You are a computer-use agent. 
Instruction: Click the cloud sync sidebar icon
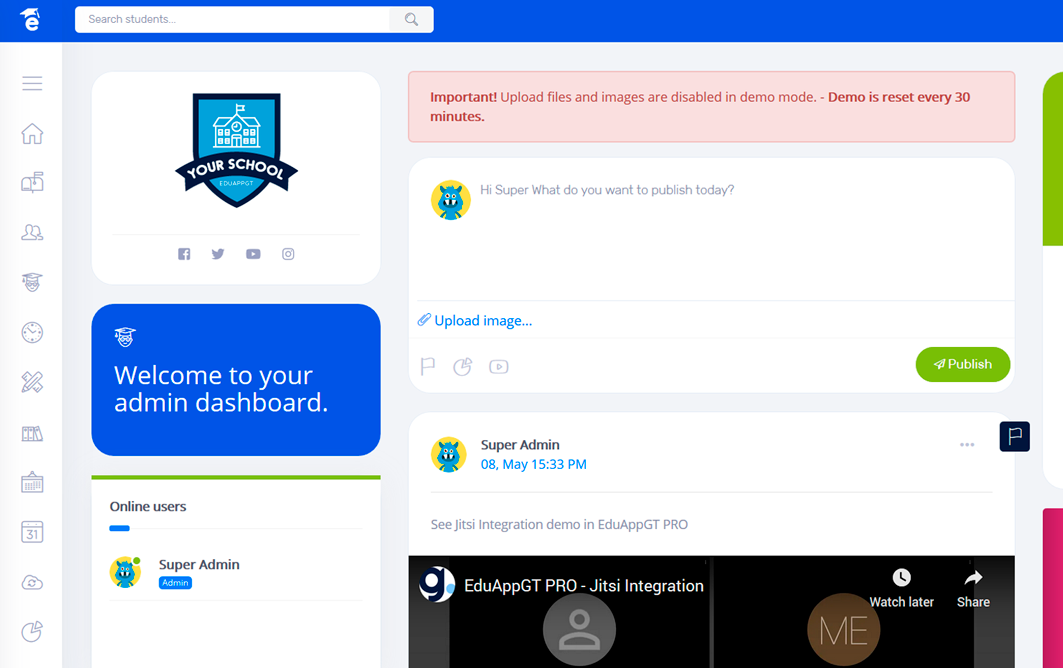[x=32, y=582]
